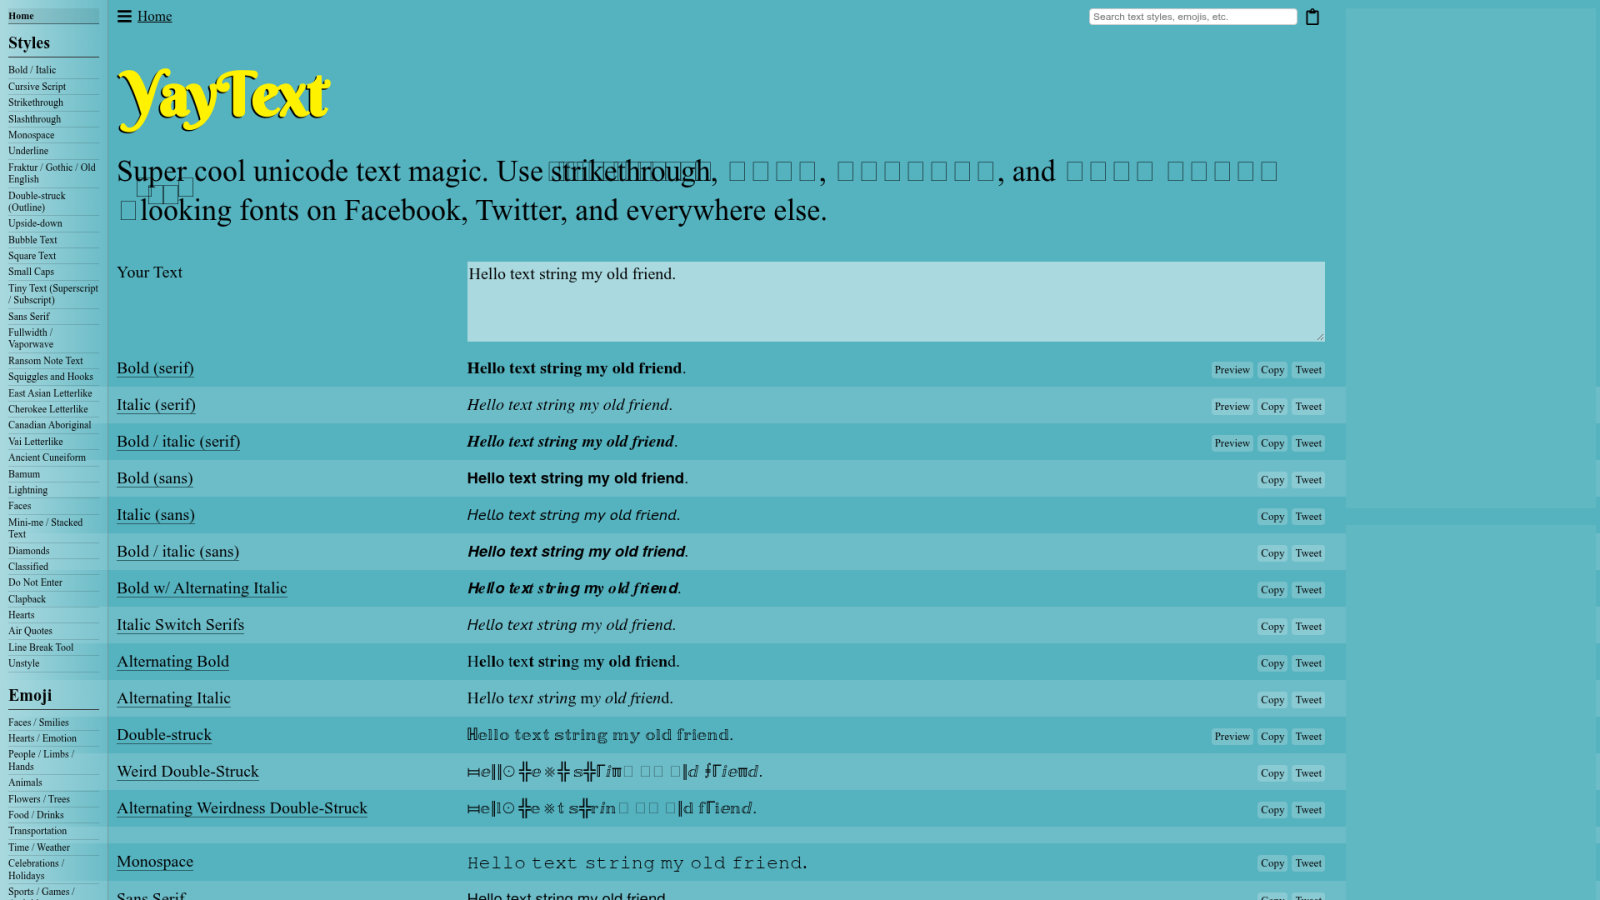
Task: Select Fullwidth / Vaporwave in sidebar
Action: tap(31, 338)
